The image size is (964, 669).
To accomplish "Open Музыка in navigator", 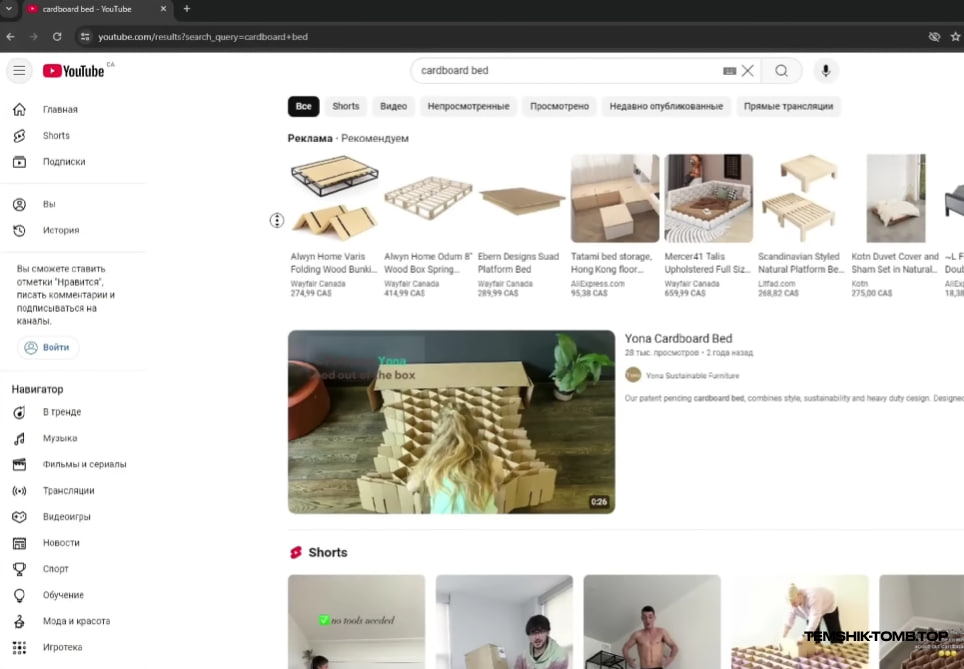I will (x=73, y=438).
